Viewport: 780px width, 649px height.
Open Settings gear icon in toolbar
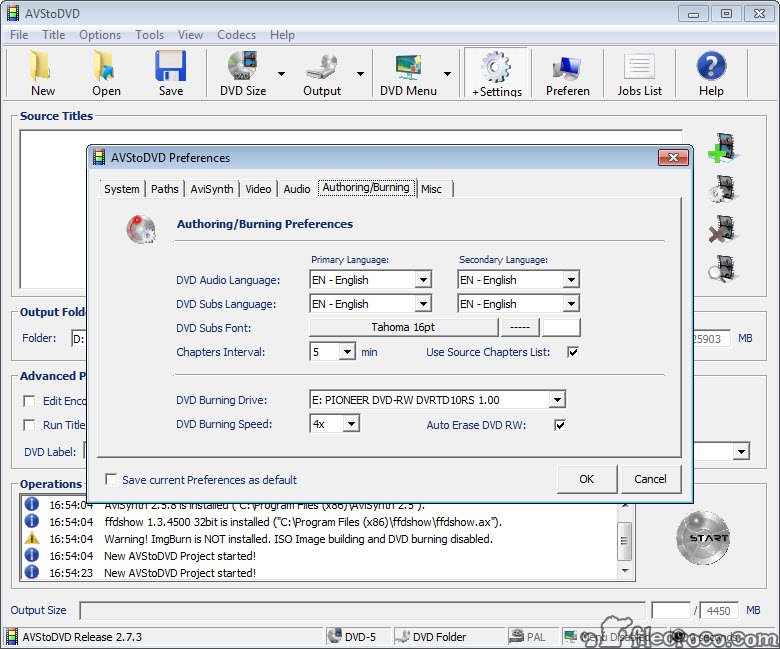[x=496, y=67]
